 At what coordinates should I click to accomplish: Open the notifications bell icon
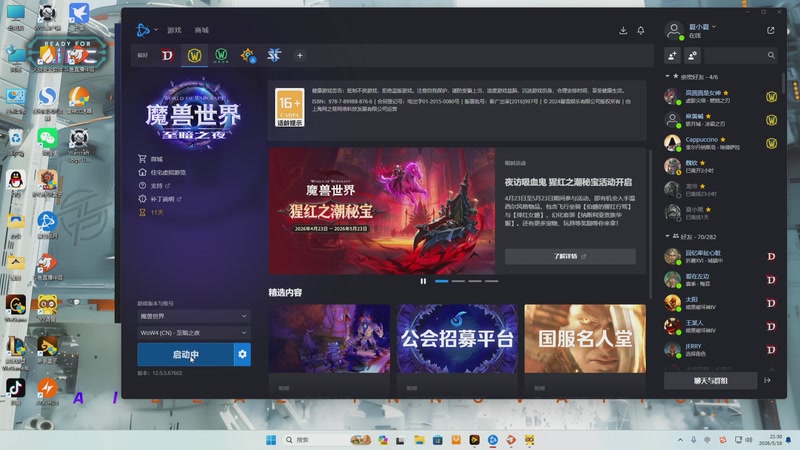[x=641, y=31]
